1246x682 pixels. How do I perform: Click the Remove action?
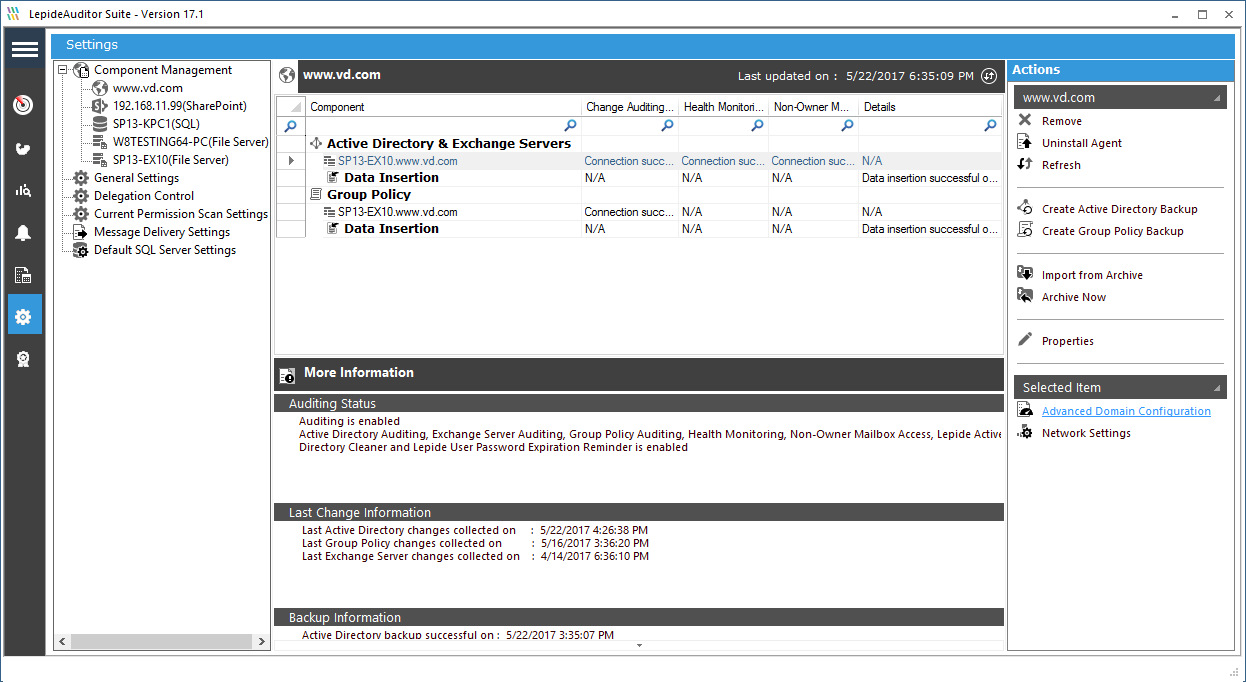coord(1061,121)
